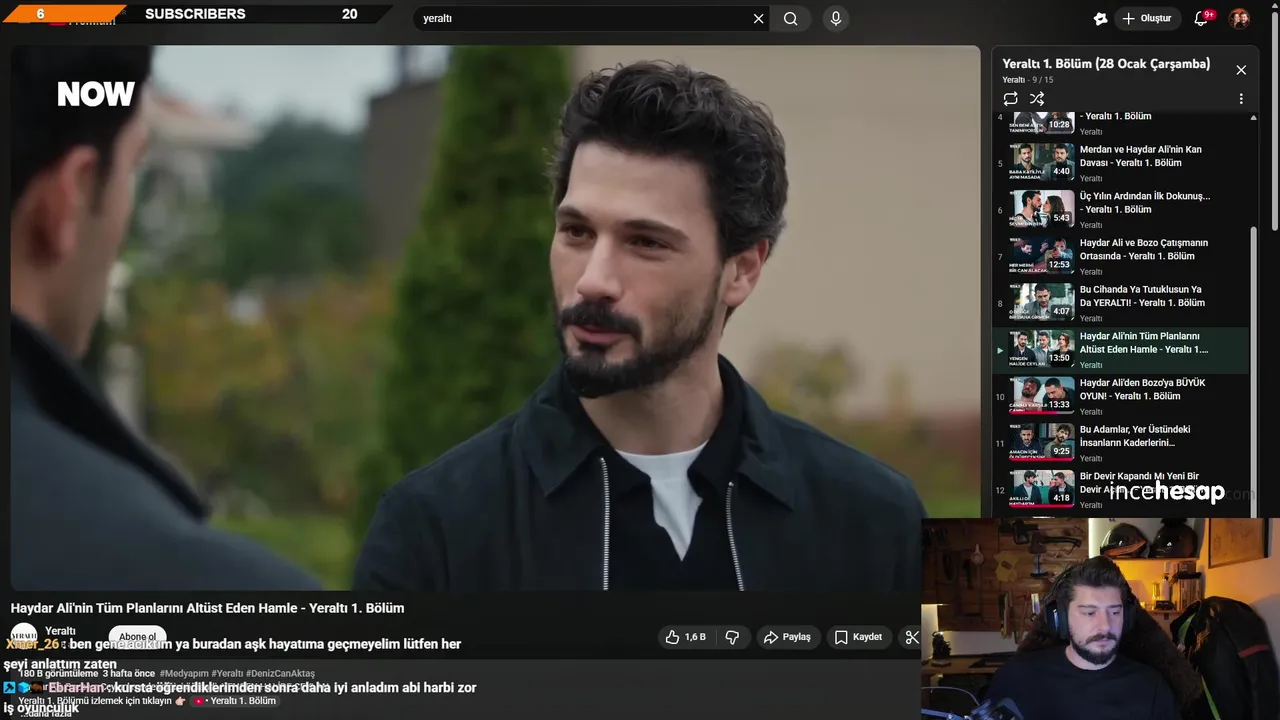1280x720 pixels.
Task: Open thumbnail with 9:25 duration
Action: tap(1042, 441)
